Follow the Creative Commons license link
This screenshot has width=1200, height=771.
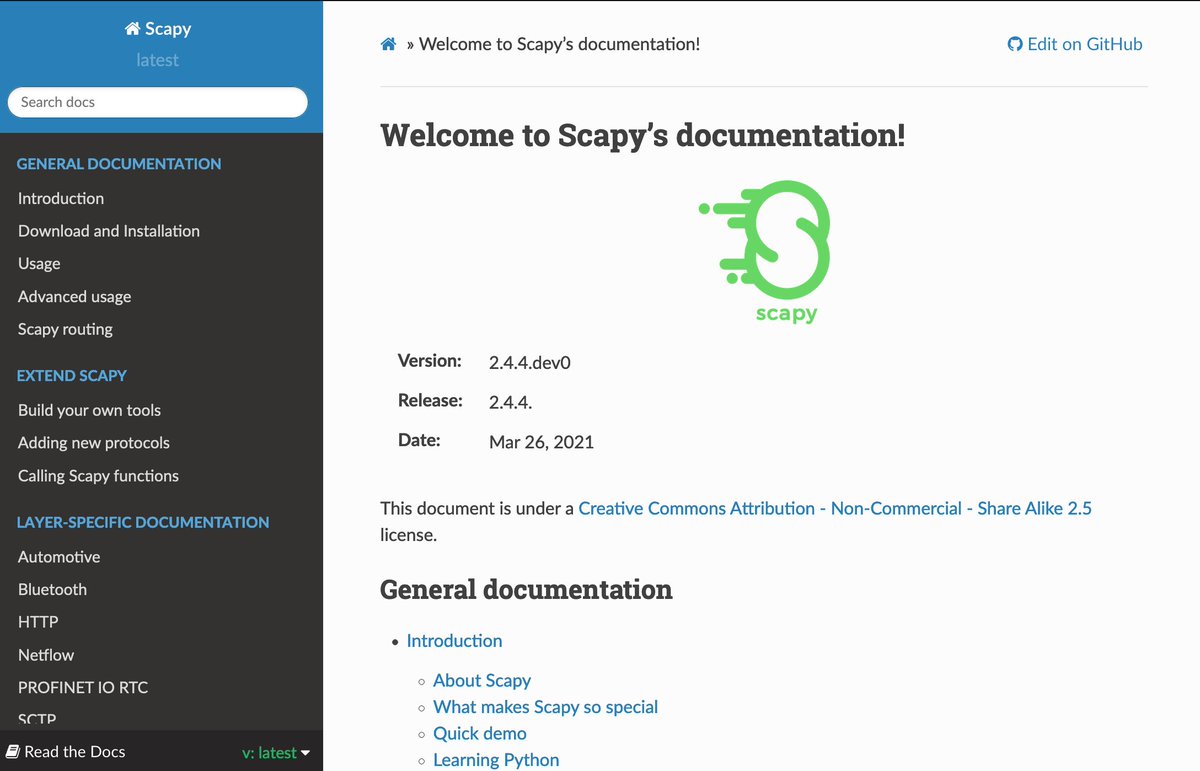tap(835, 508)
